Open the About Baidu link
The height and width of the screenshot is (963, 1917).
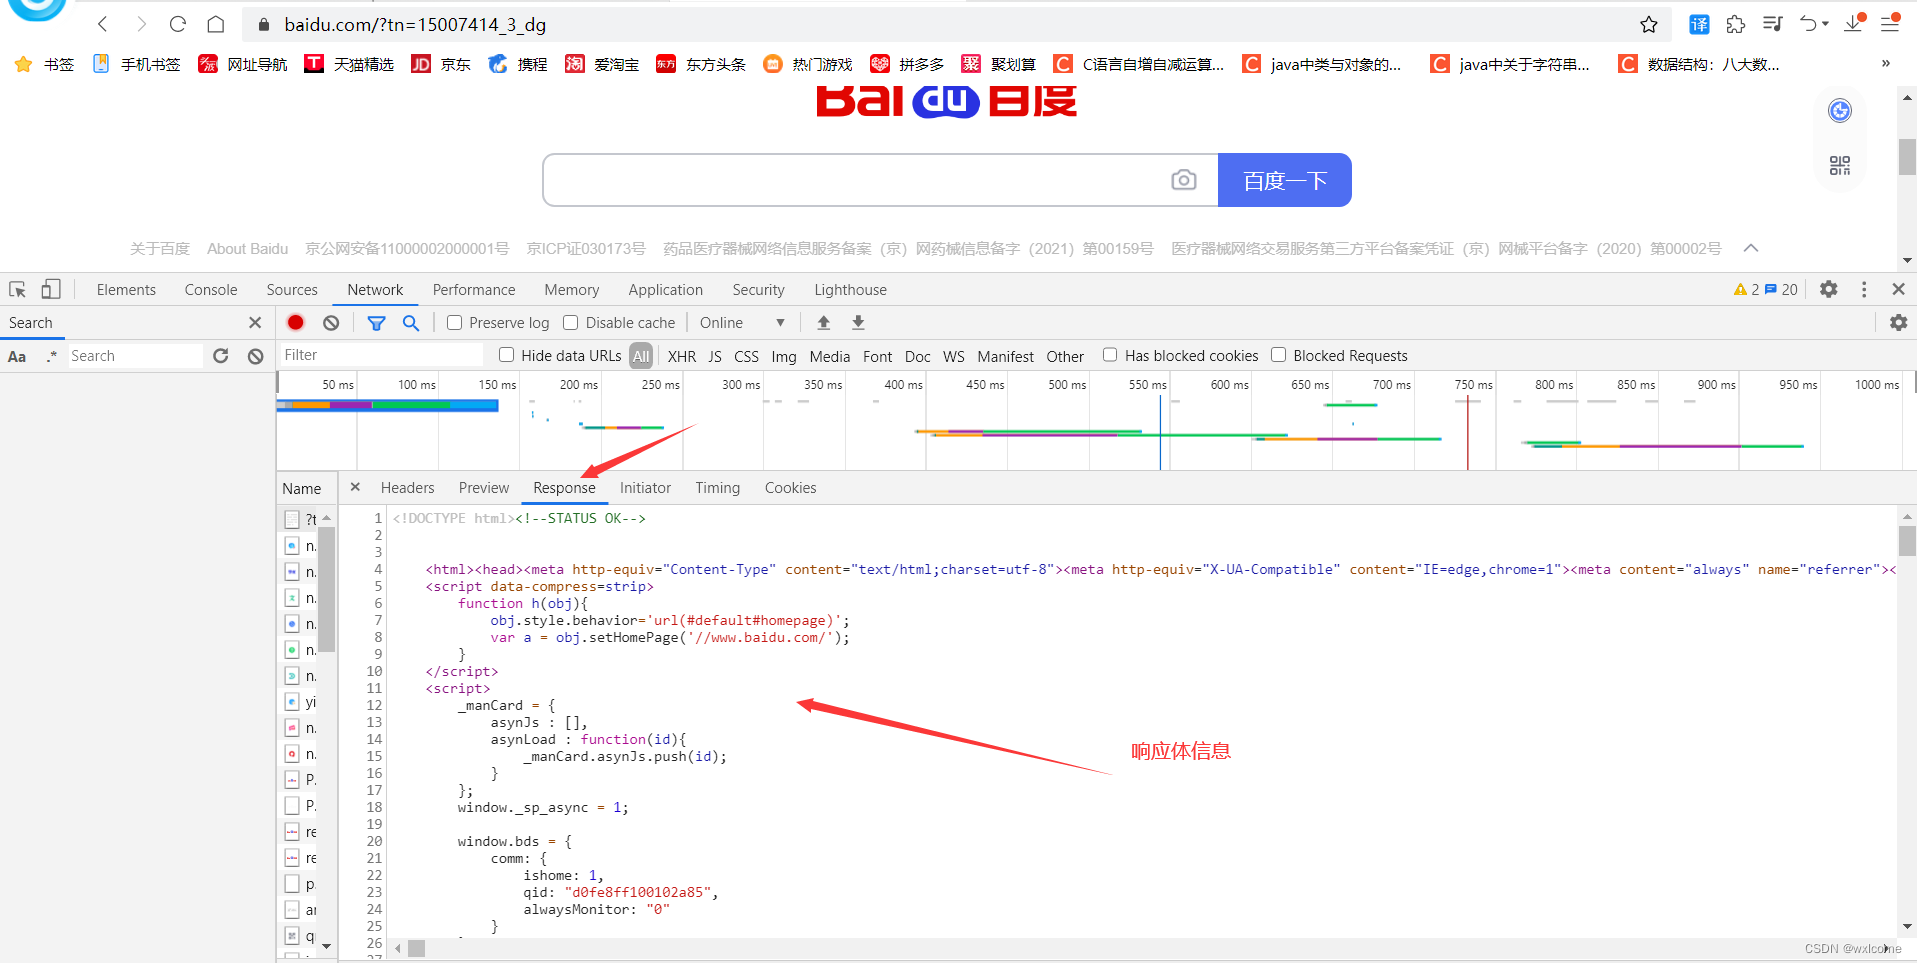click(247, 248)
